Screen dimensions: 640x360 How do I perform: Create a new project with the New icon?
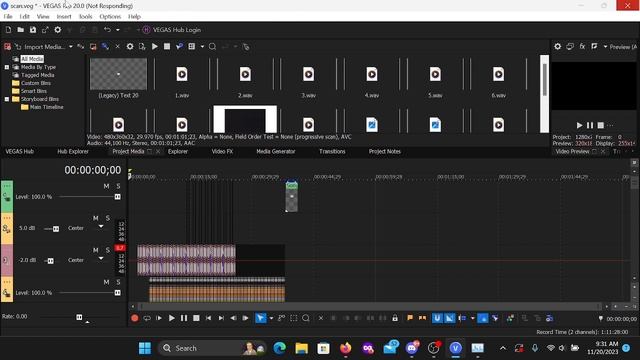click(x=8, y=30)
